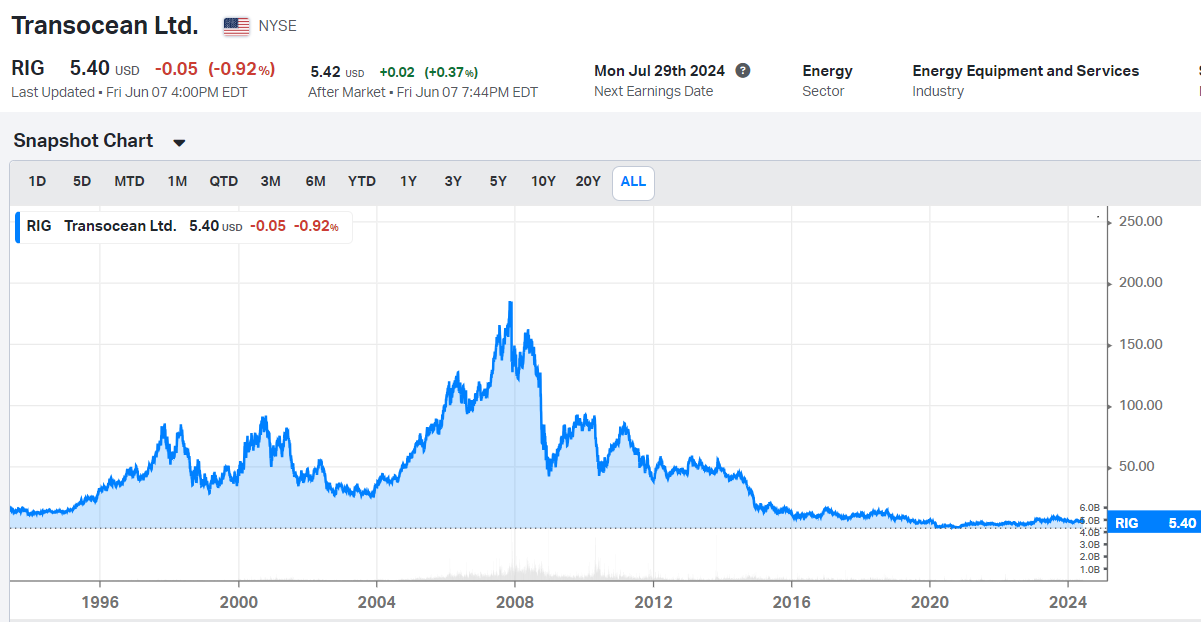The width and height of the screenshot is (1201, 622).
Task: Open the earnings date help question-mark icon
Action: pos(743,70)
